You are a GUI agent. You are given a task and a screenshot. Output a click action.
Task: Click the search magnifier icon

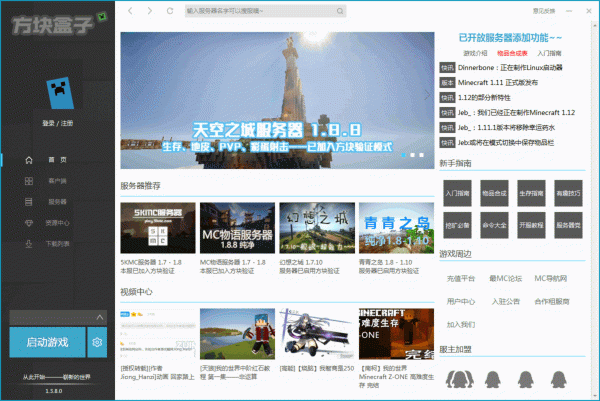(x=340, y=11)
